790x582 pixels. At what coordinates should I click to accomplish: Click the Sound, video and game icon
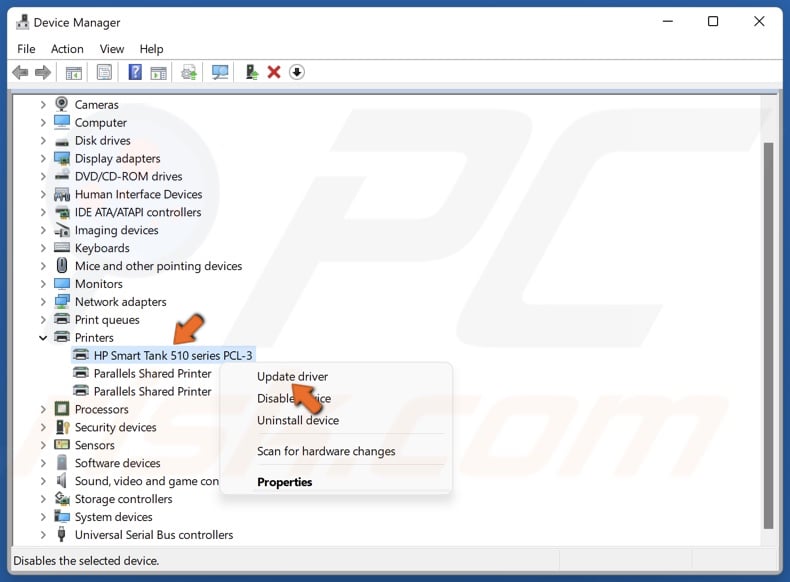[61, 480]
